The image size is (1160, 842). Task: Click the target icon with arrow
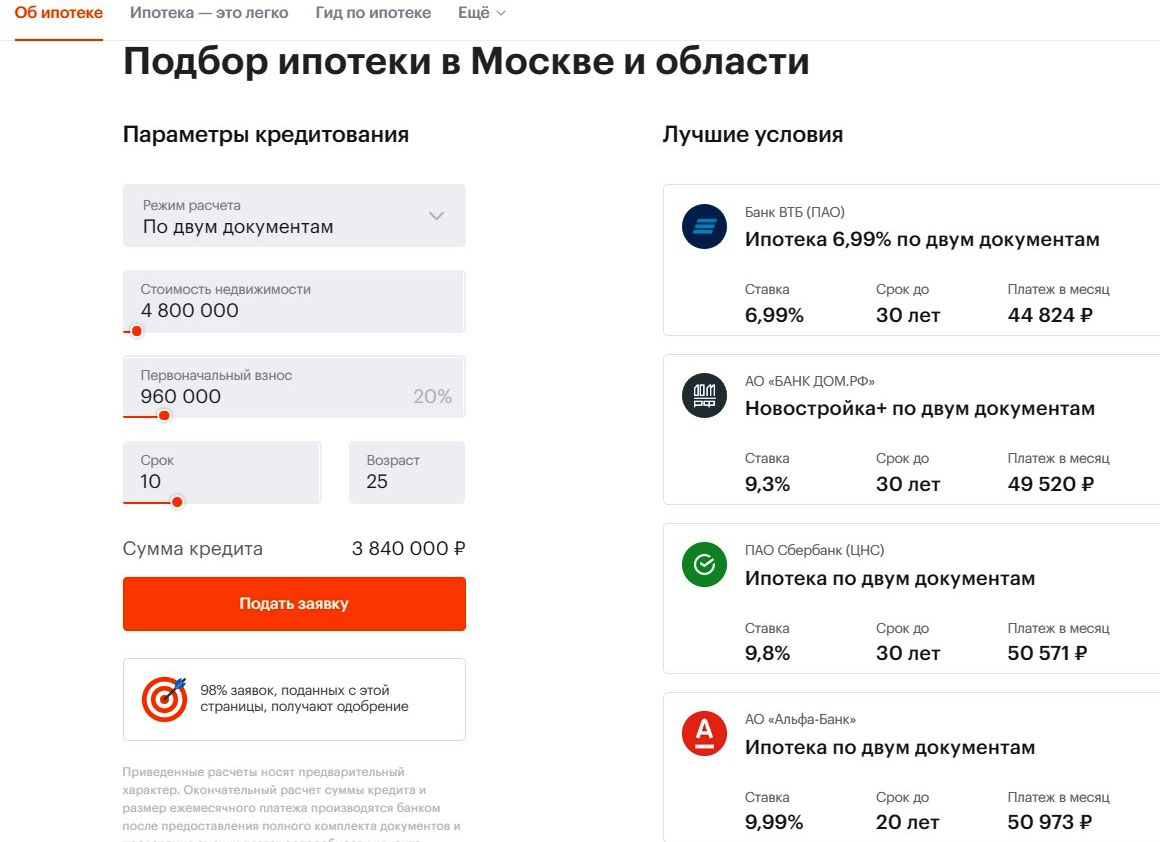point(164,698)
